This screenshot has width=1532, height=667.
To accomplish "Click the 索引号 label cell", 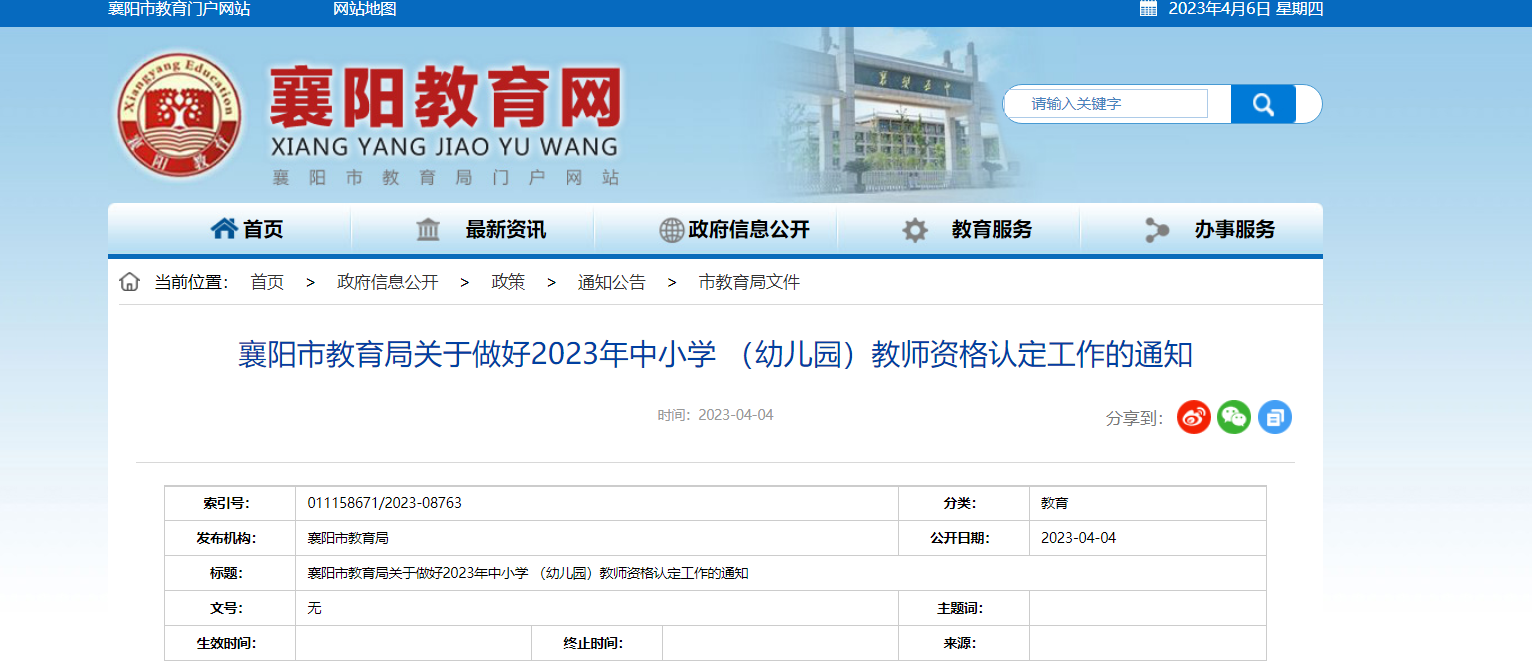I will click(230, 503).
